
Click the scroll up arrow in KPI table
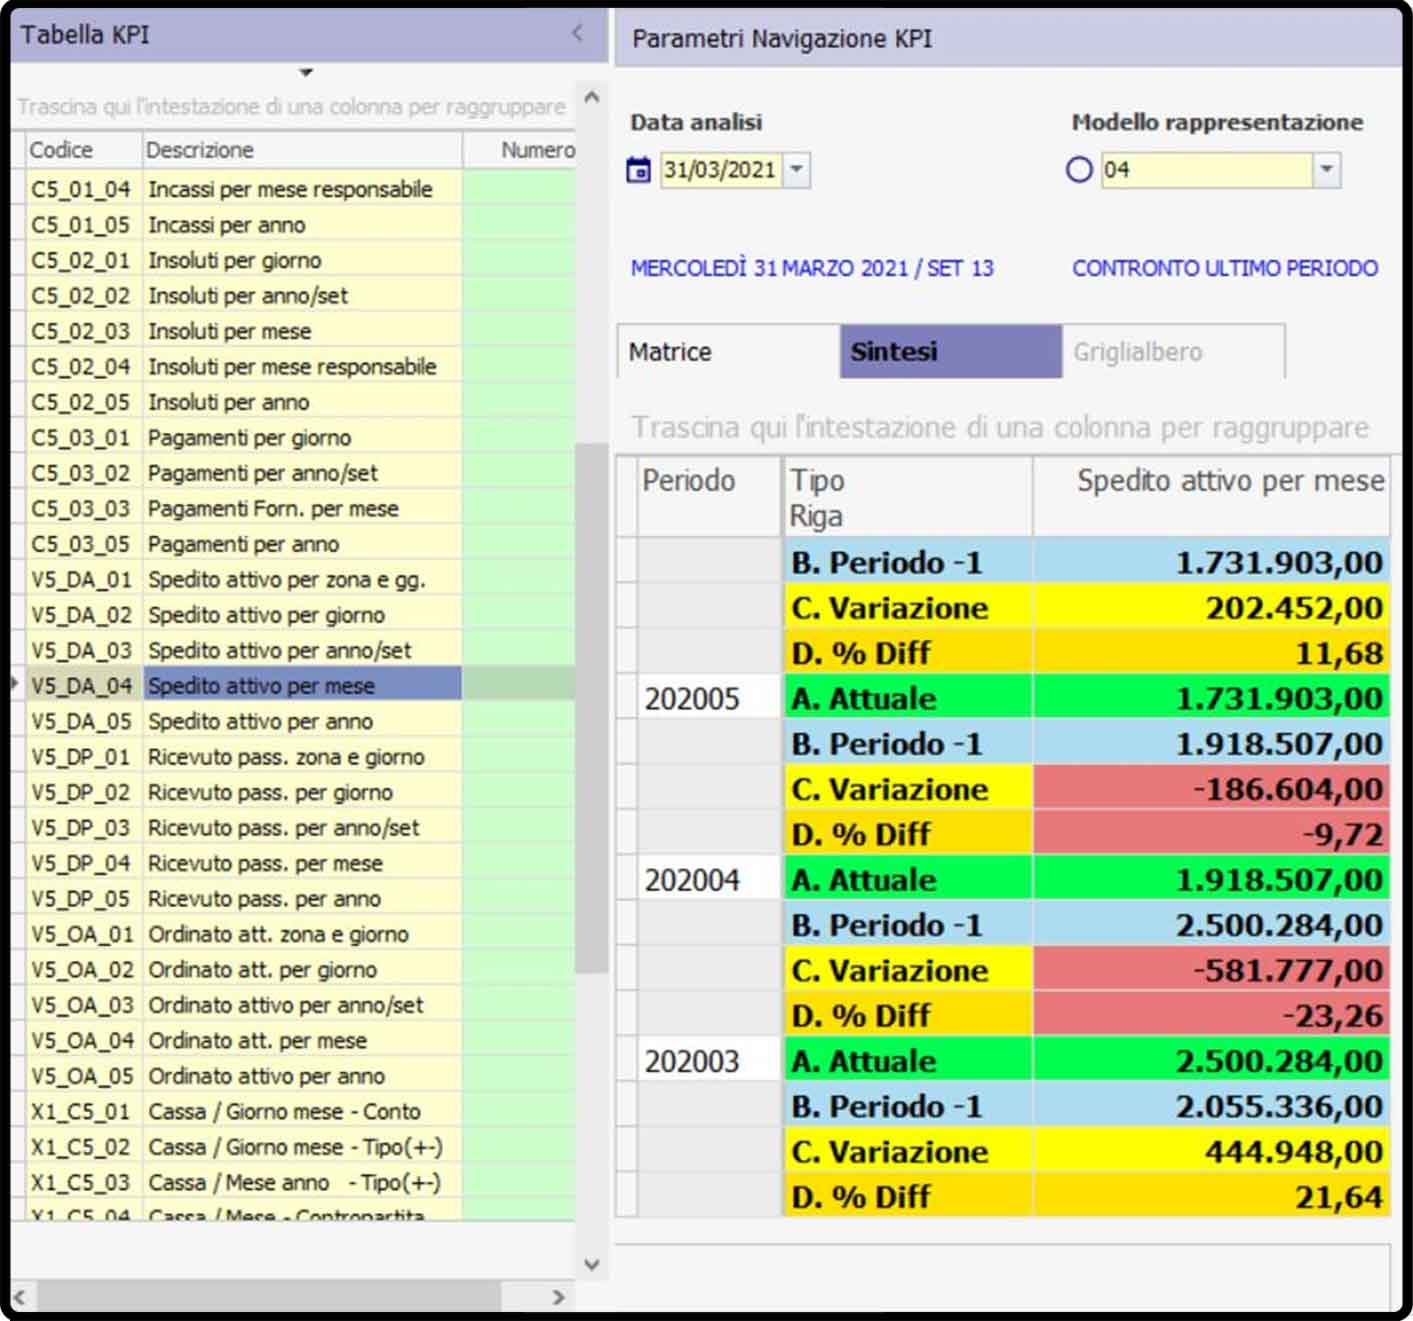point(591,98)
